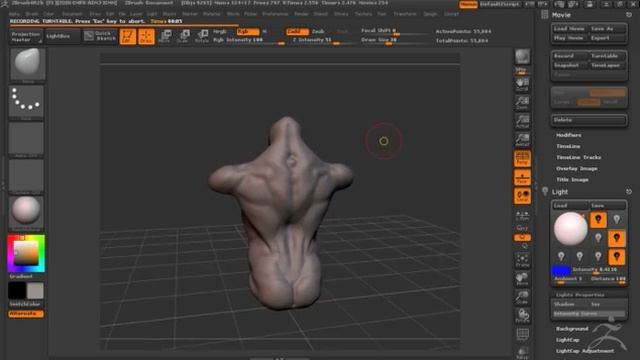The height and width of the screenshot is (360, 640).
Task: Click the Actual size icon
Action: pos(522,121)
